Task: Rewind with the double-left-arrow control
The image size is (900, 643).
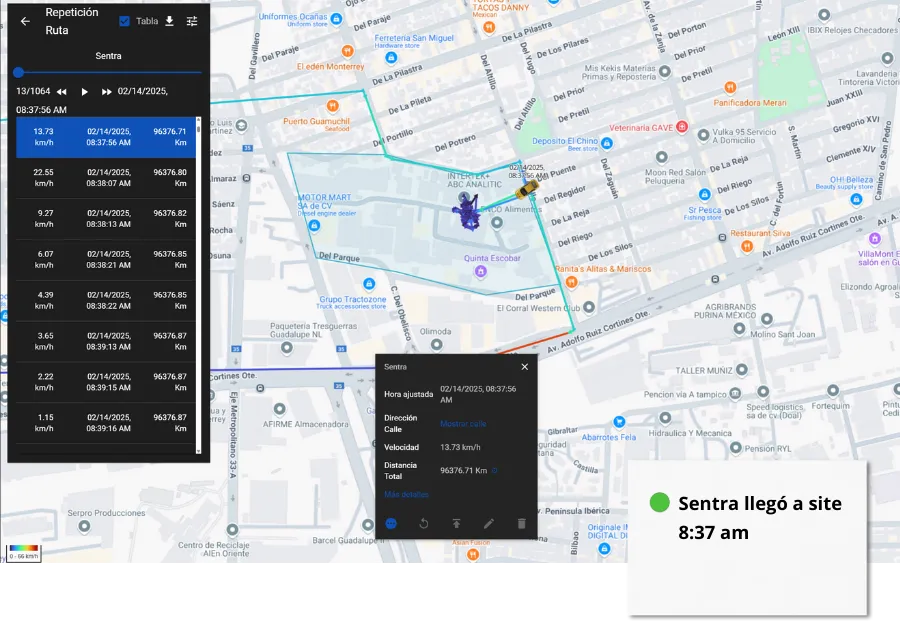Action: [61, 91]
